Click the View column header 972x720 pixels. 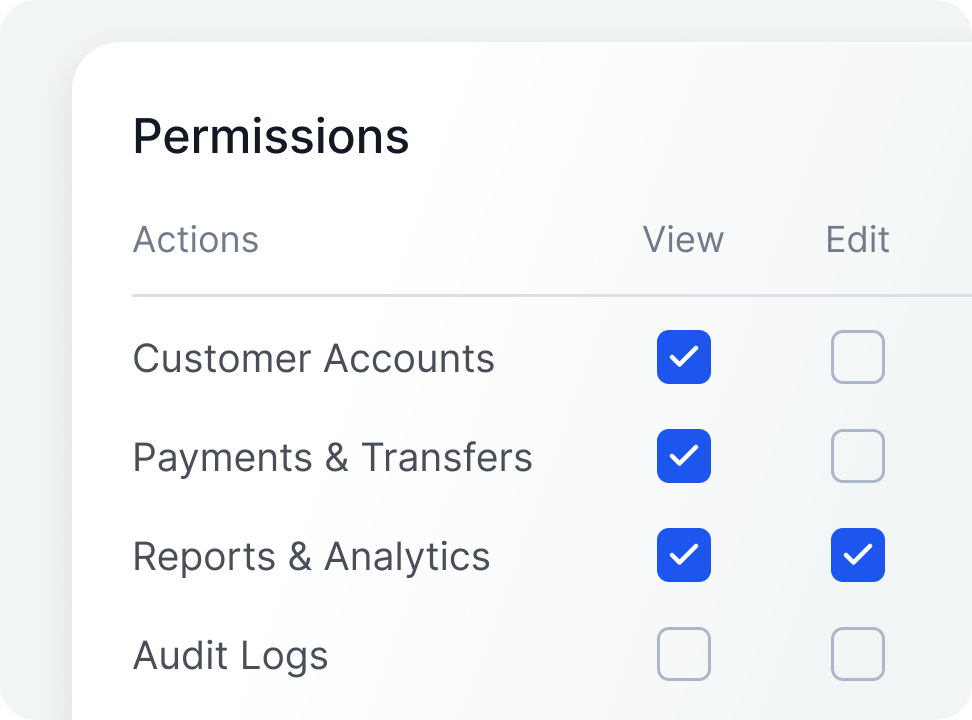click(x=683, y=240)
